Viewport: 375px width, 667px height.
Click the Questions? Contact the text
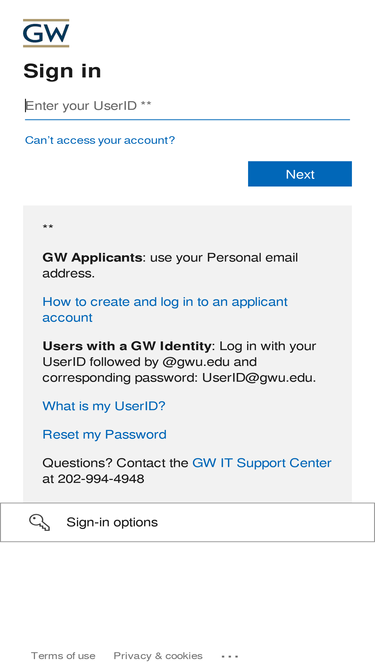tap(115, 463)
